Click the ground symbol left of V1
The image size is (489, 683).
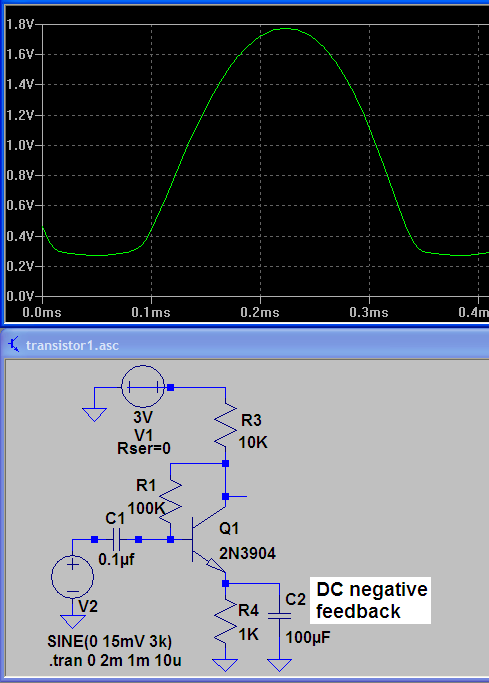click(x=94, y=415)
